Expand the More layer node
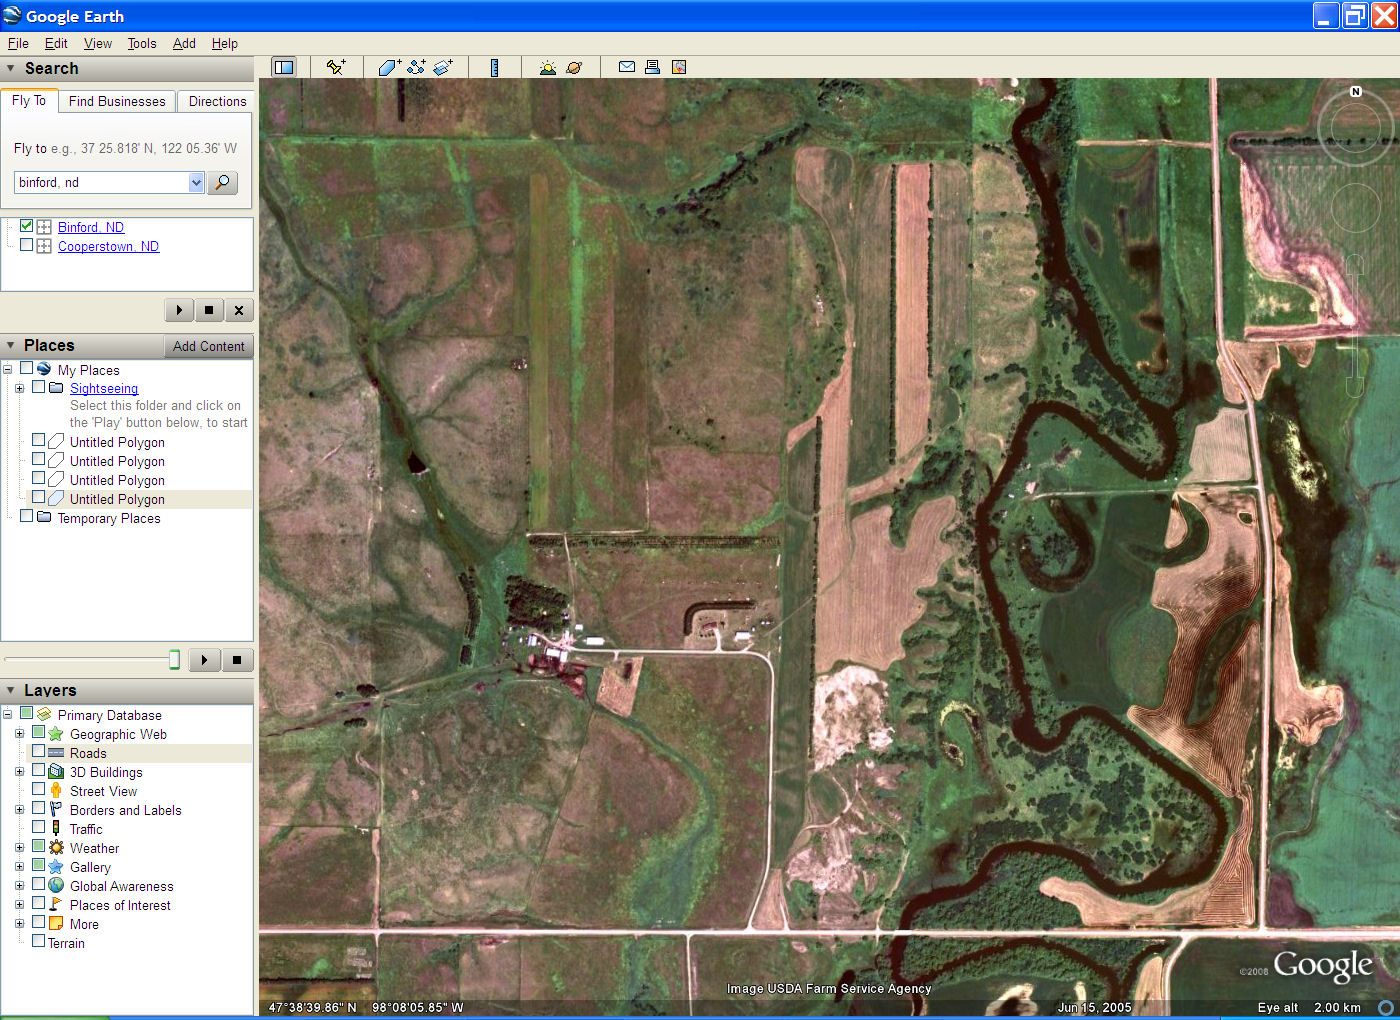This screenshot has height=1020, width=1400. [19, 924]
